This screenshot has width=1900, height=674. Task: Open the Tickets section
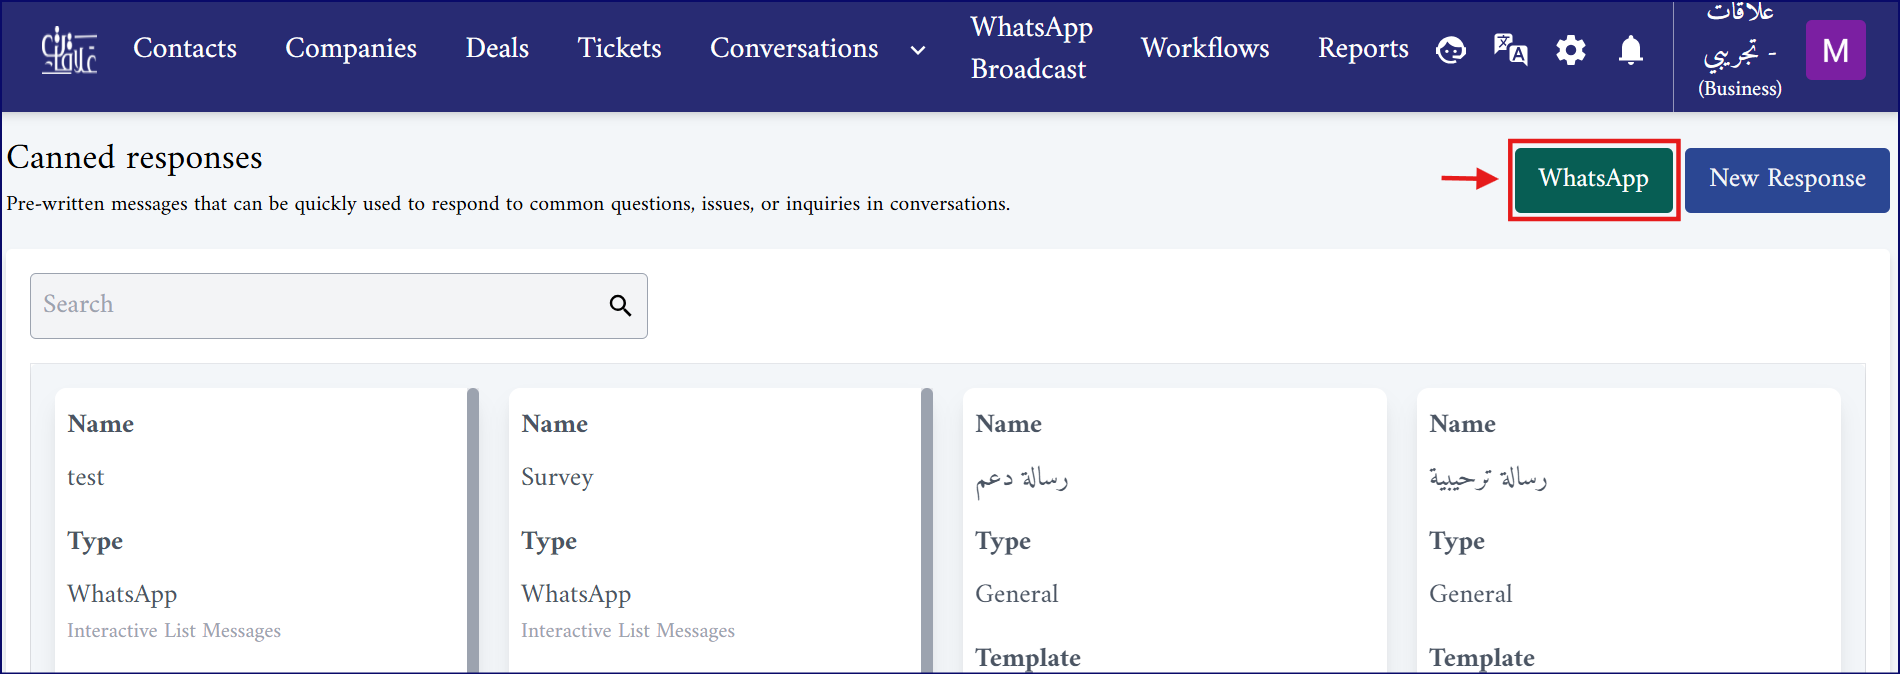620,48
